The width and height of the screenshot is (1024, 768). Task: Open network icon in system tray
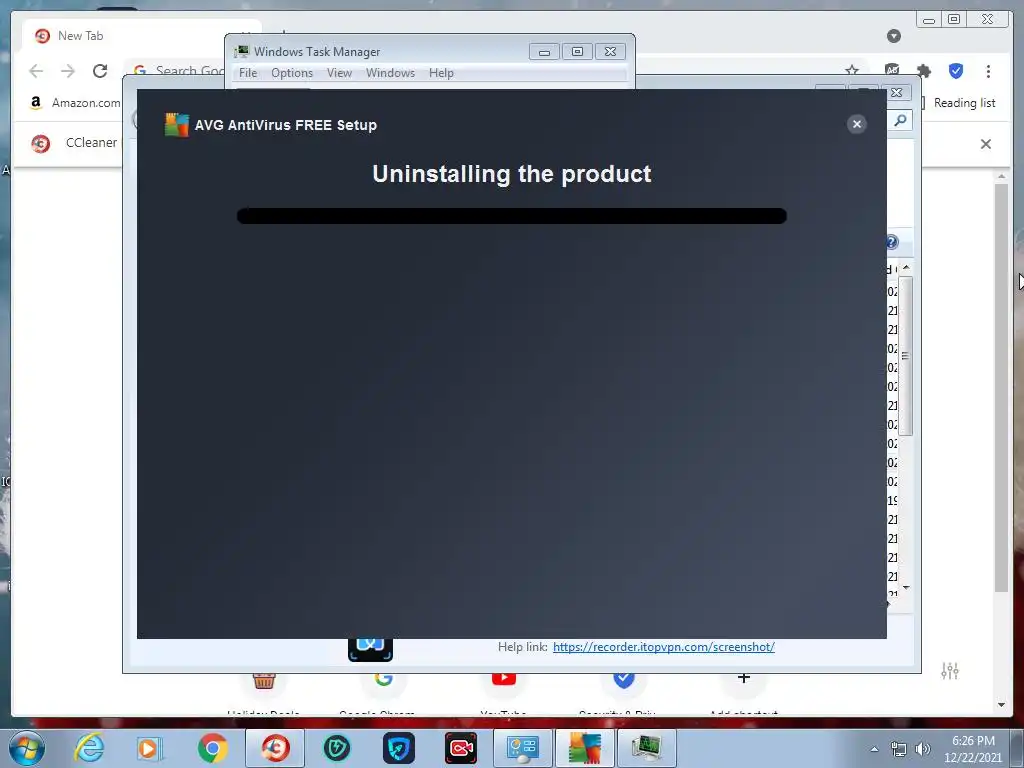click(899, 750)
